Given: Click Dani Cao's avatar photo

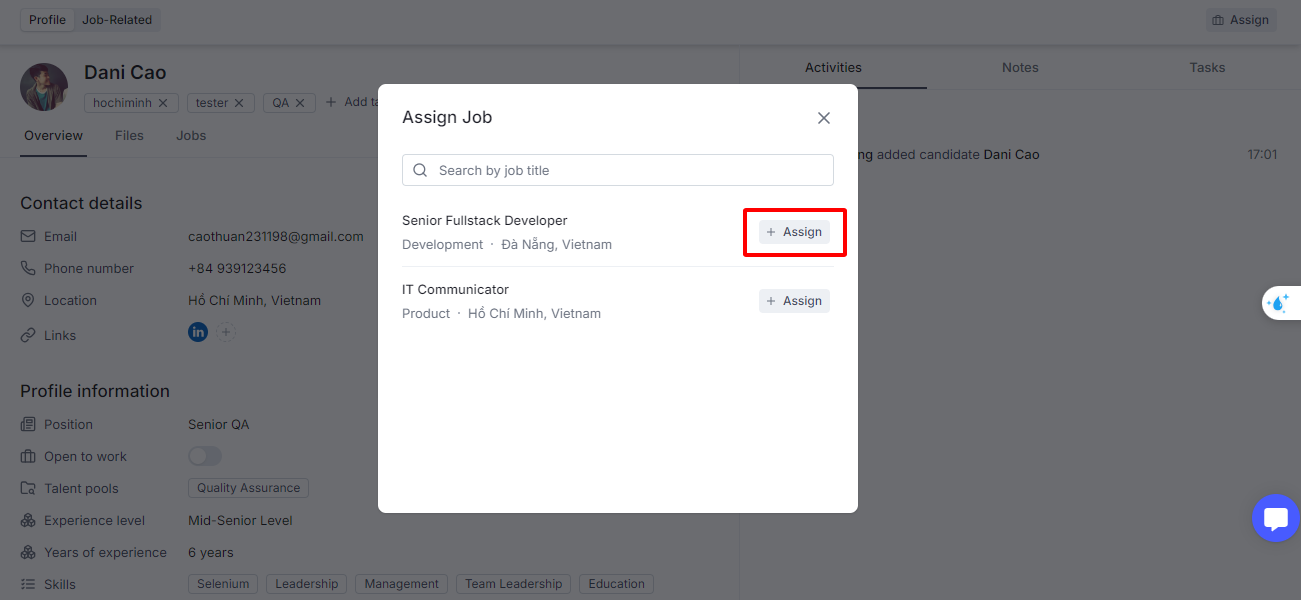Looking at the screenshot, I should (x=44, y=87).
